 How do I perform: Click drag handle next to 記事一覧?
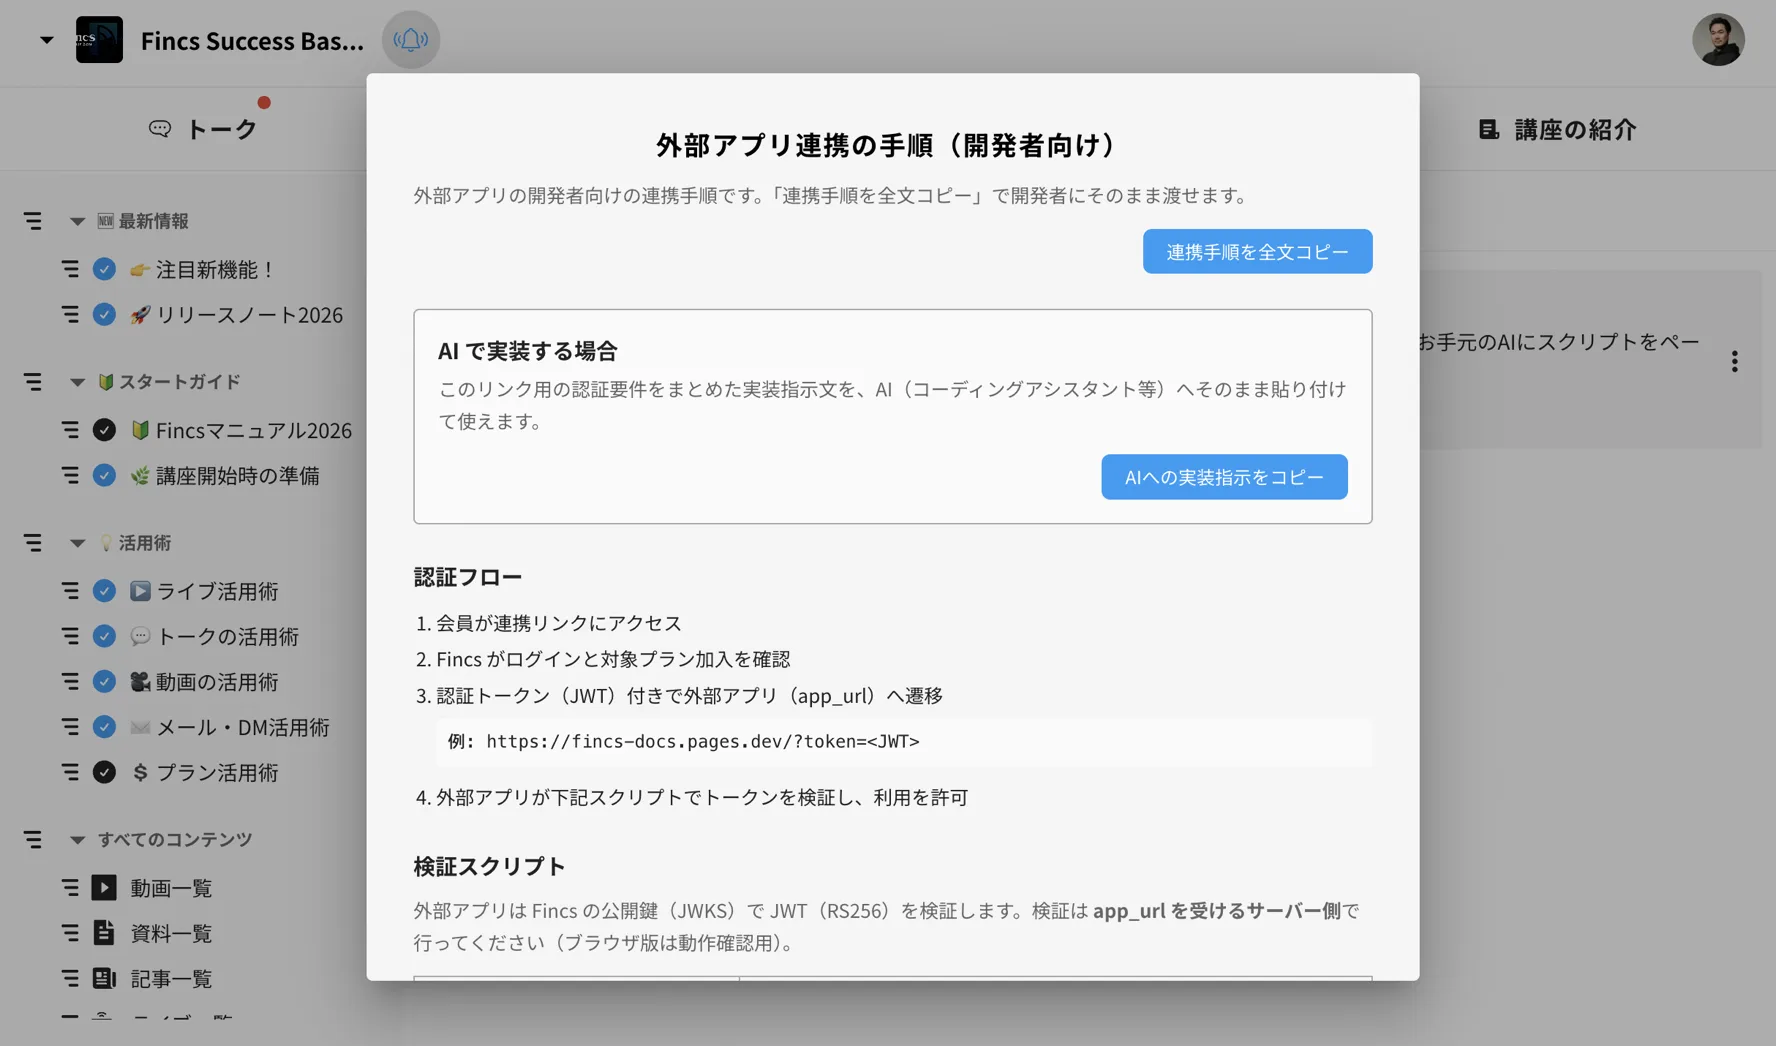pyautogui.click(x=70, y=978)
